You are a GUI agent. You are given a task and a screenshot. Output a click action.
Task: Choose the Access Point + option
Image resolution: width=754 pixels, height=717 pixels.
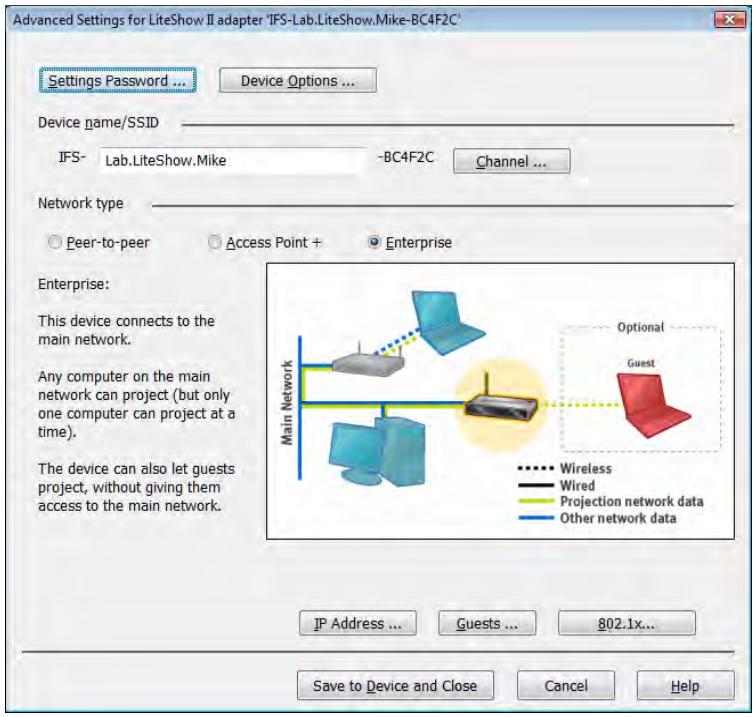[264, 242]
